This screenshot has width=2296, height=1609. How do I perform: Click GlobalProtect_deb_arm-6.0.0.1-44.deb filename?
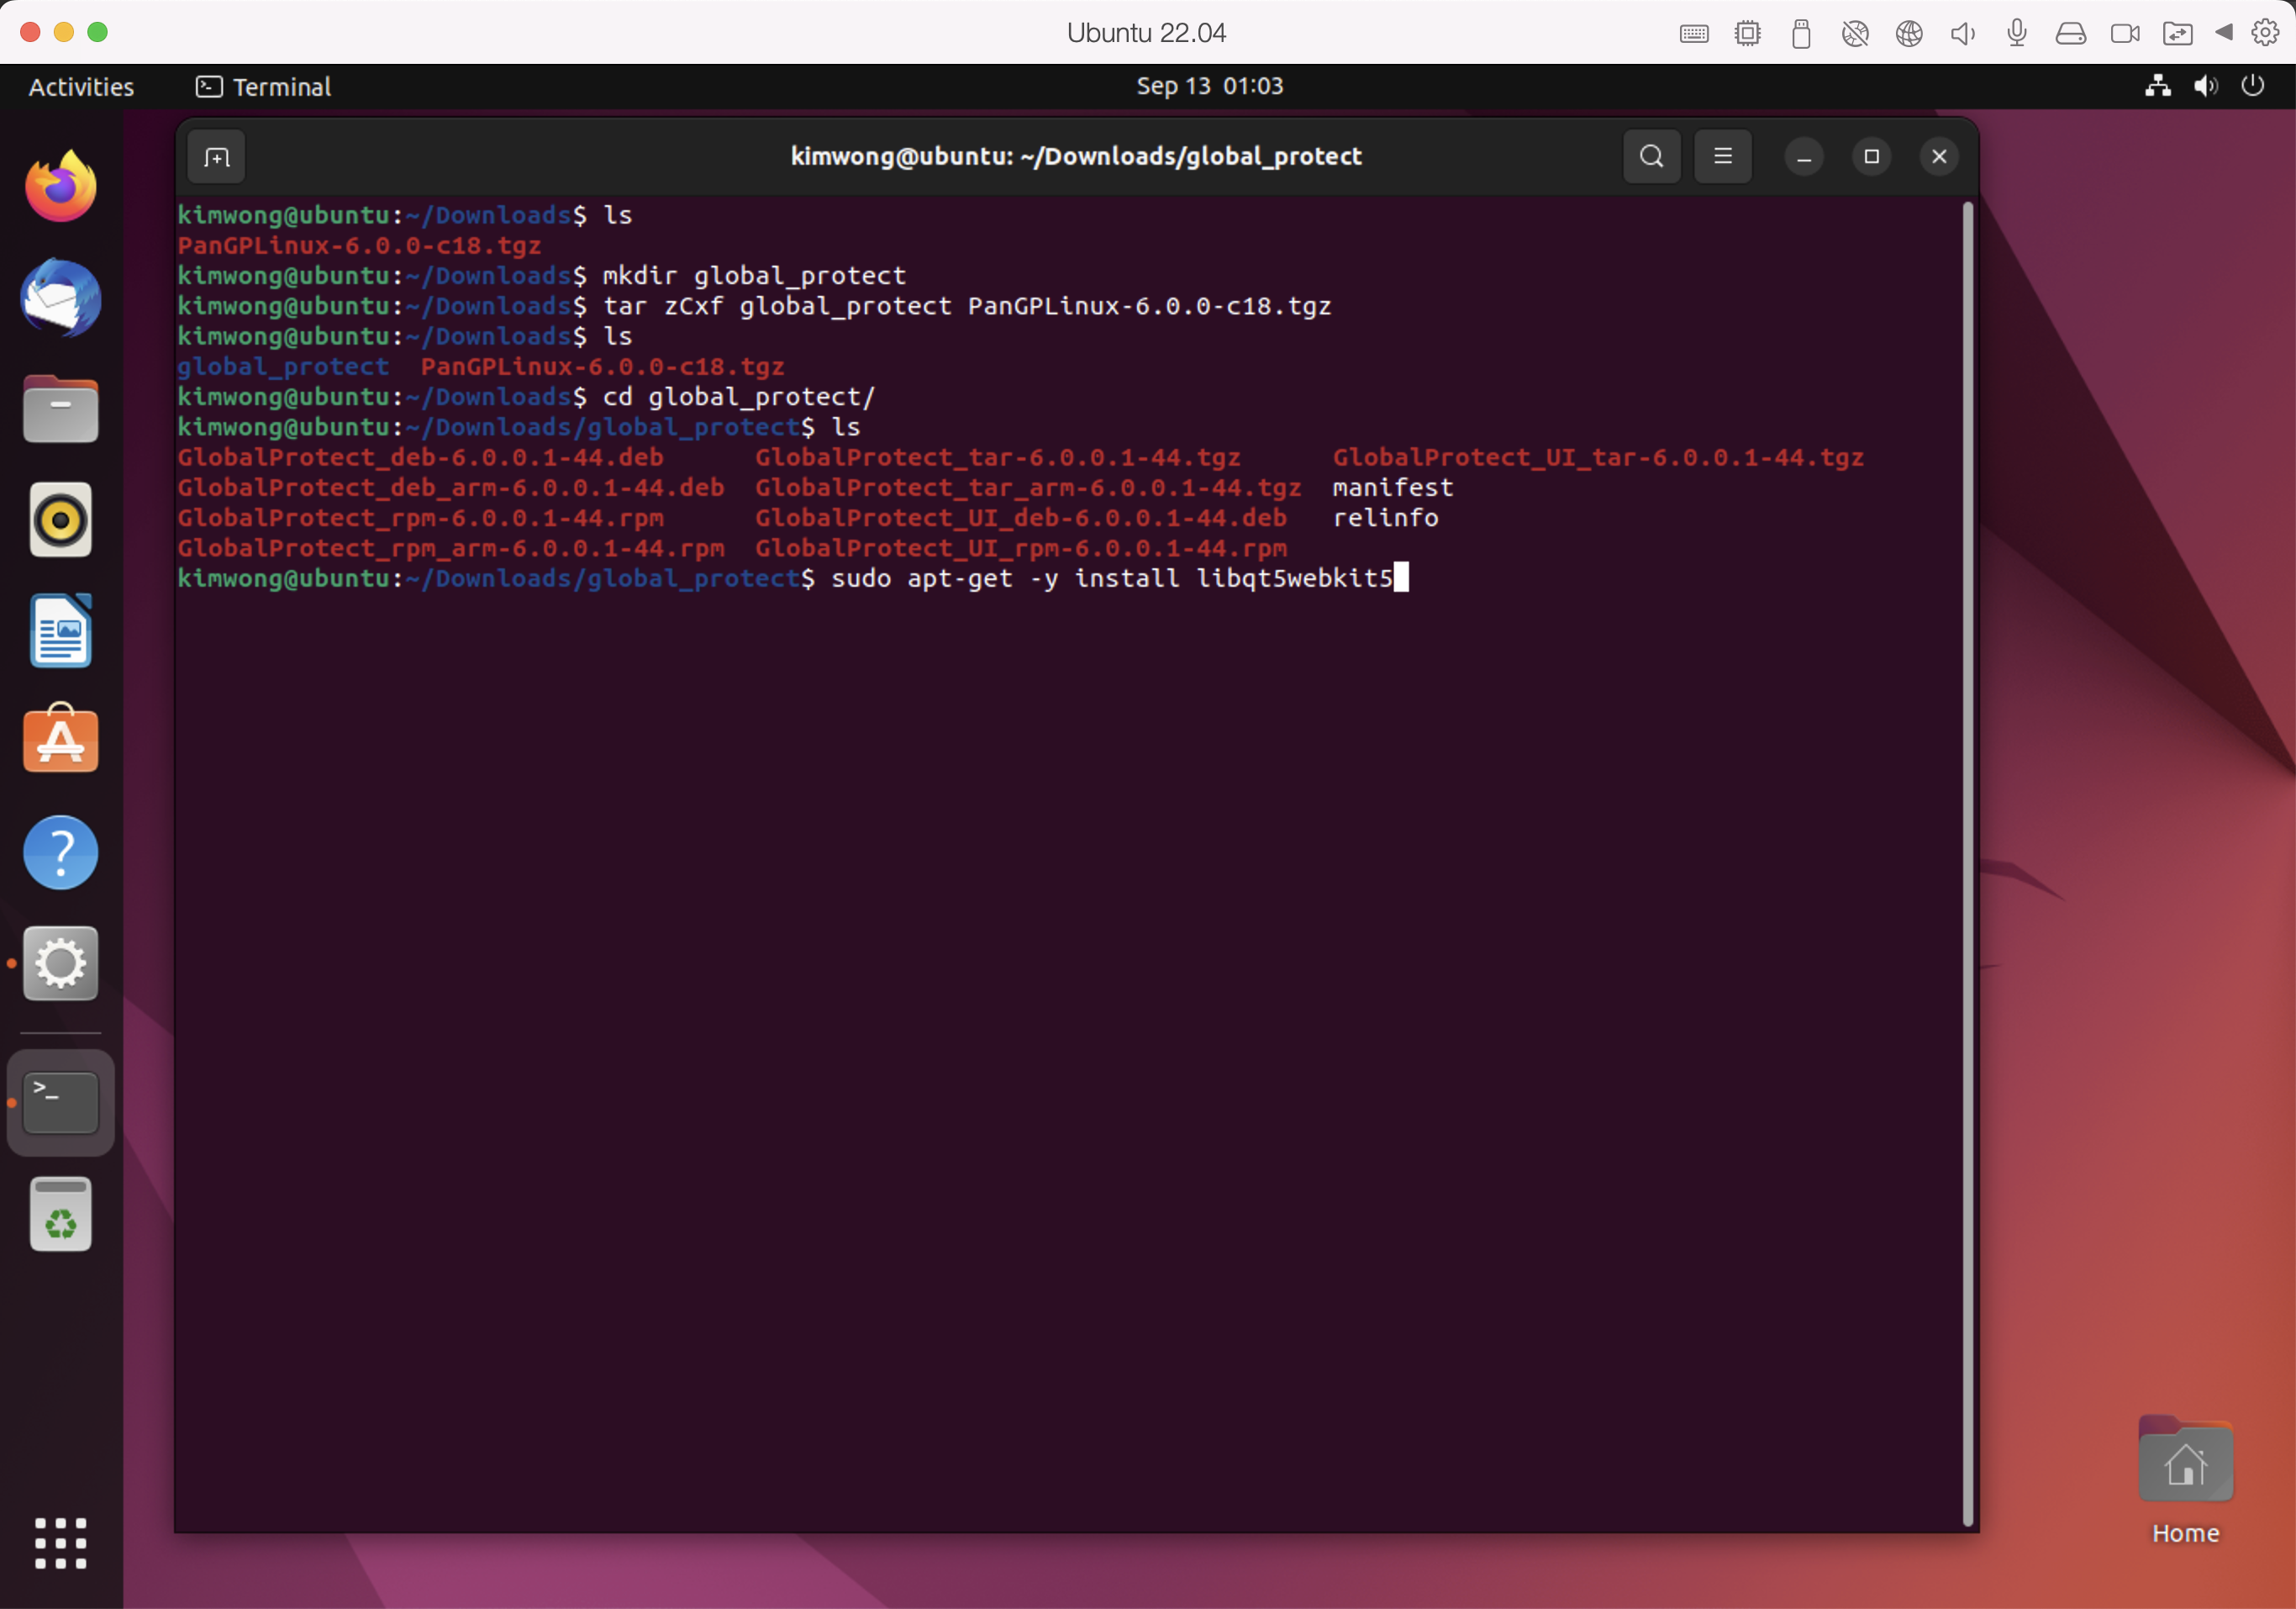point(450,488)
